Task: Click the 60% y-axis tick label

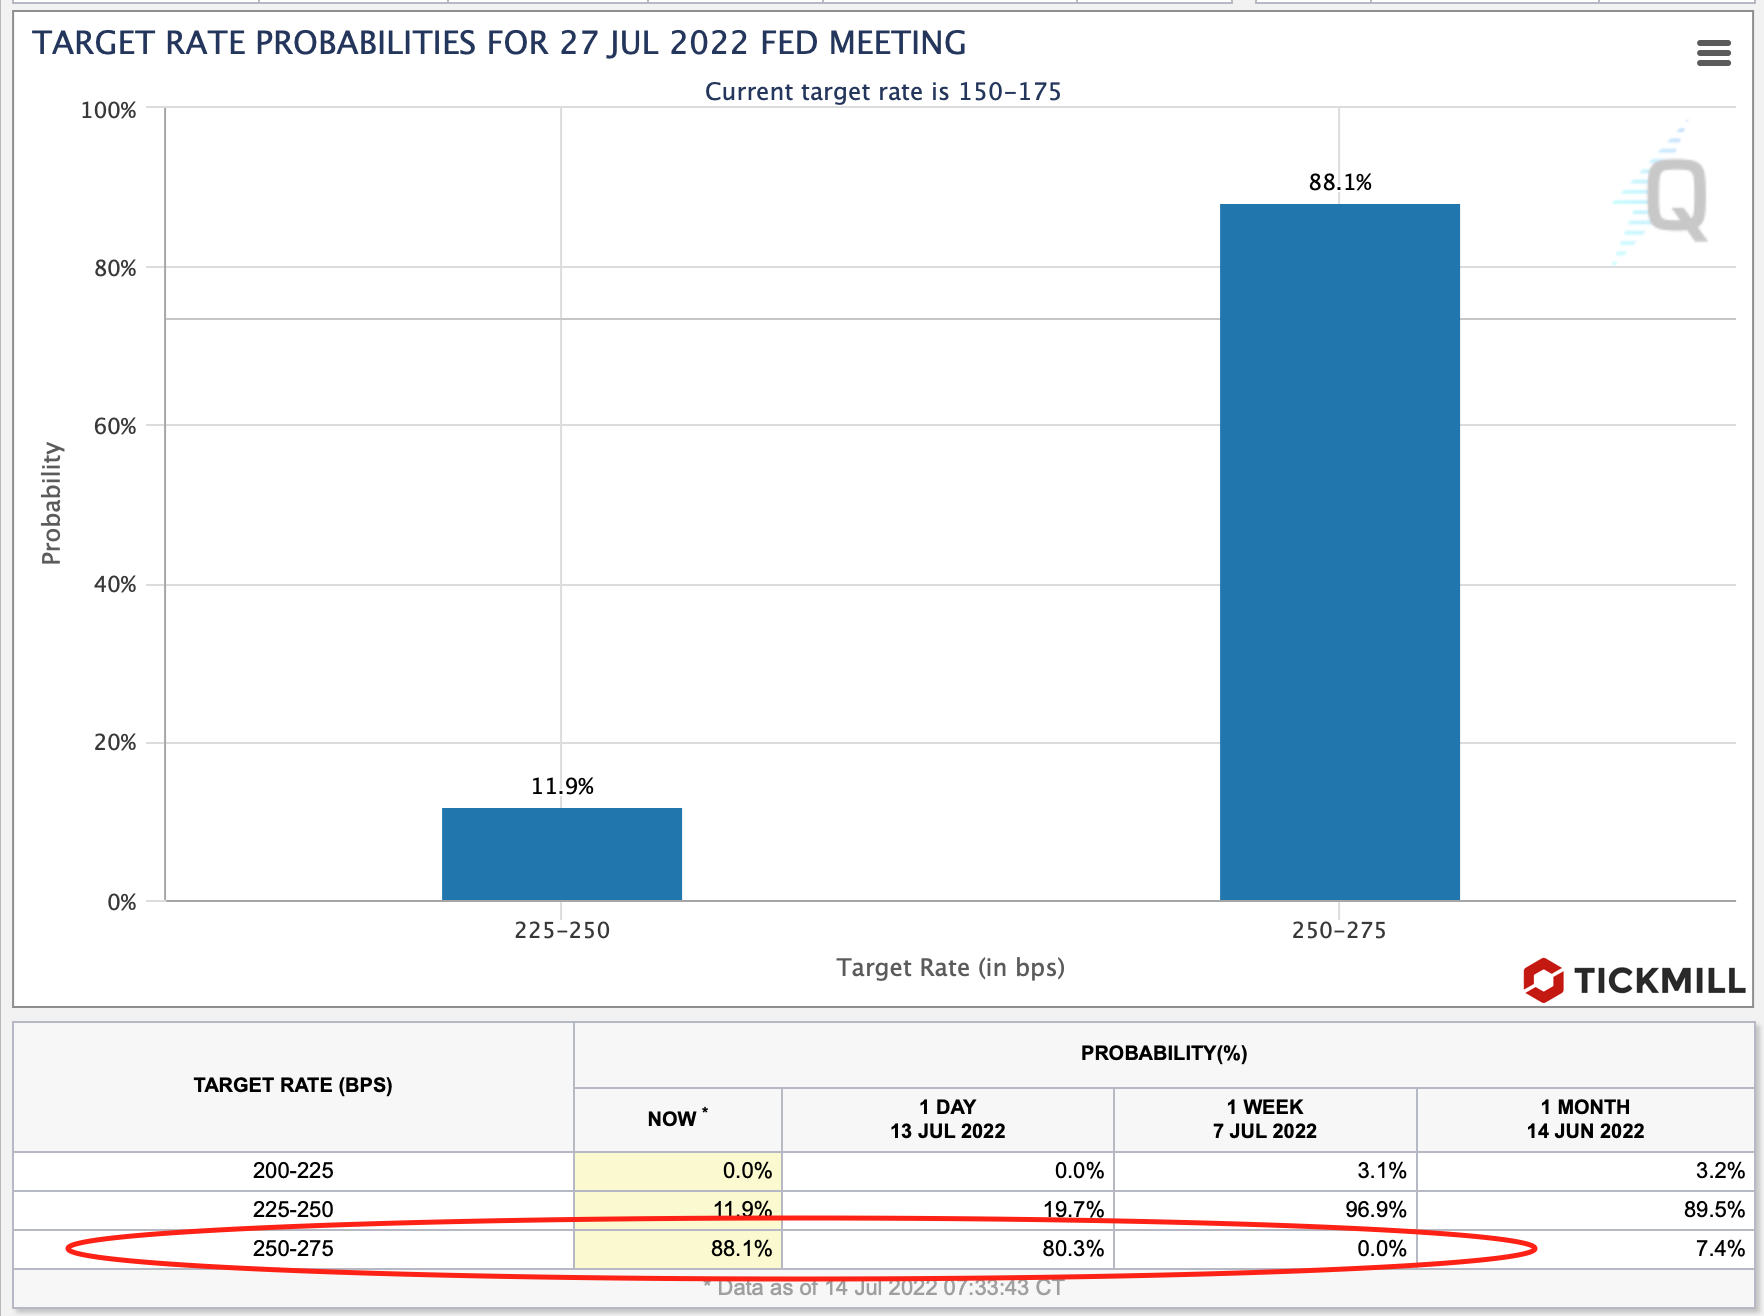Action: (115, 426)
